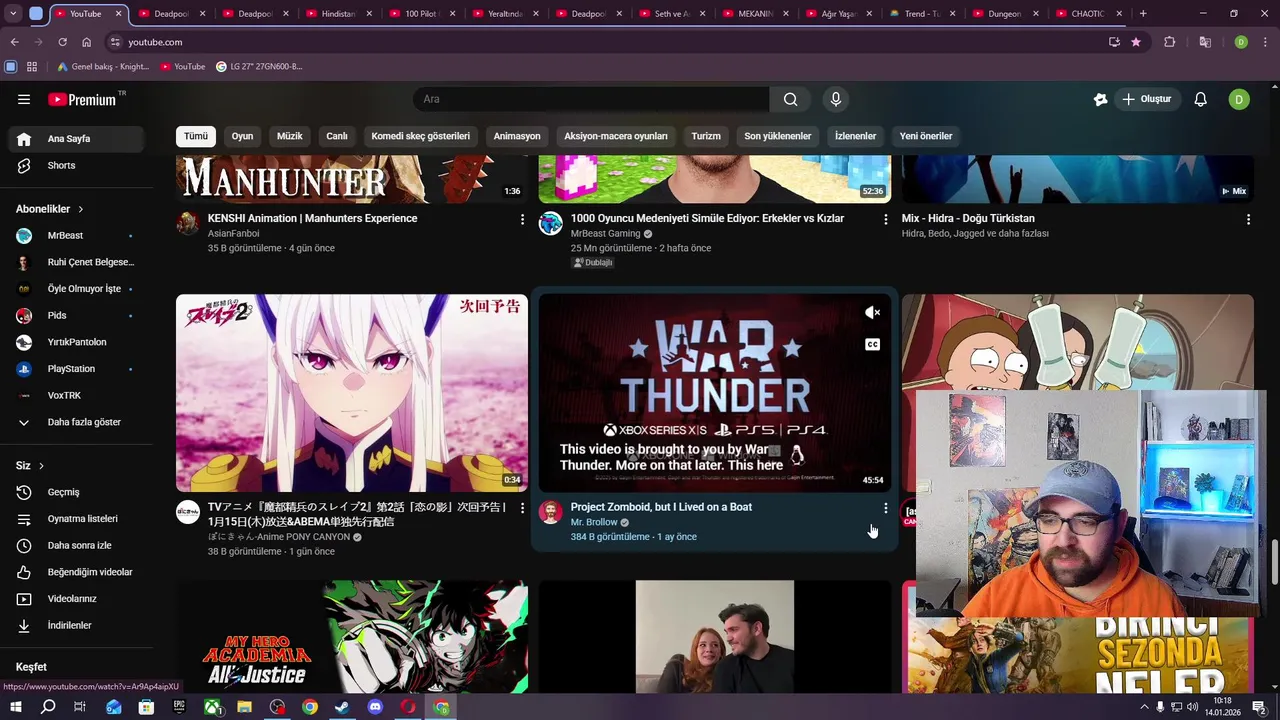Open Daha sonra izle list
Screen dimensions: 1280x720
point(76,545)
